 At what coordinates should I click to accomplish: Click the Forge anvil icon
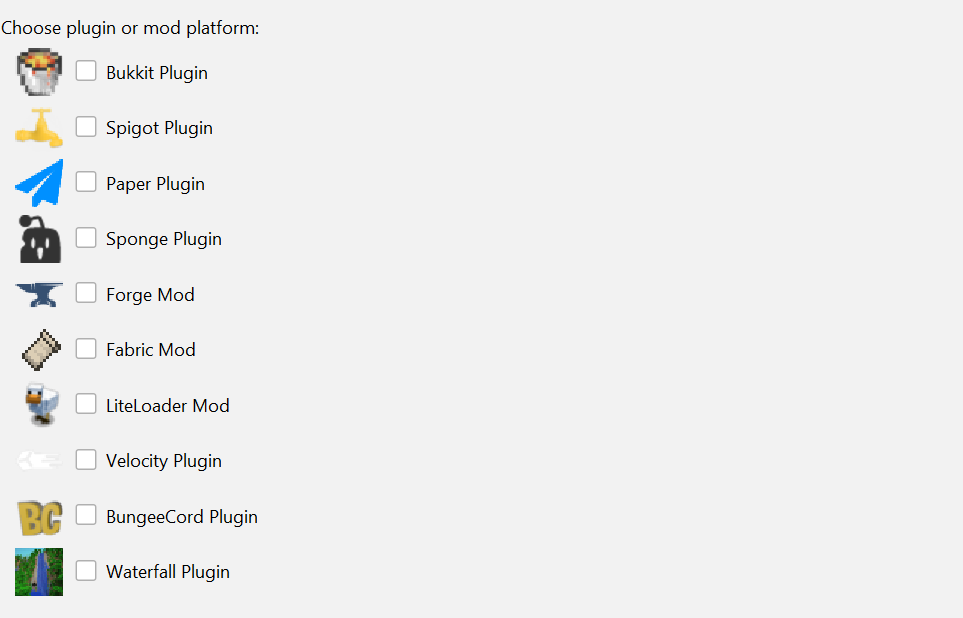(x=38, y=293)
